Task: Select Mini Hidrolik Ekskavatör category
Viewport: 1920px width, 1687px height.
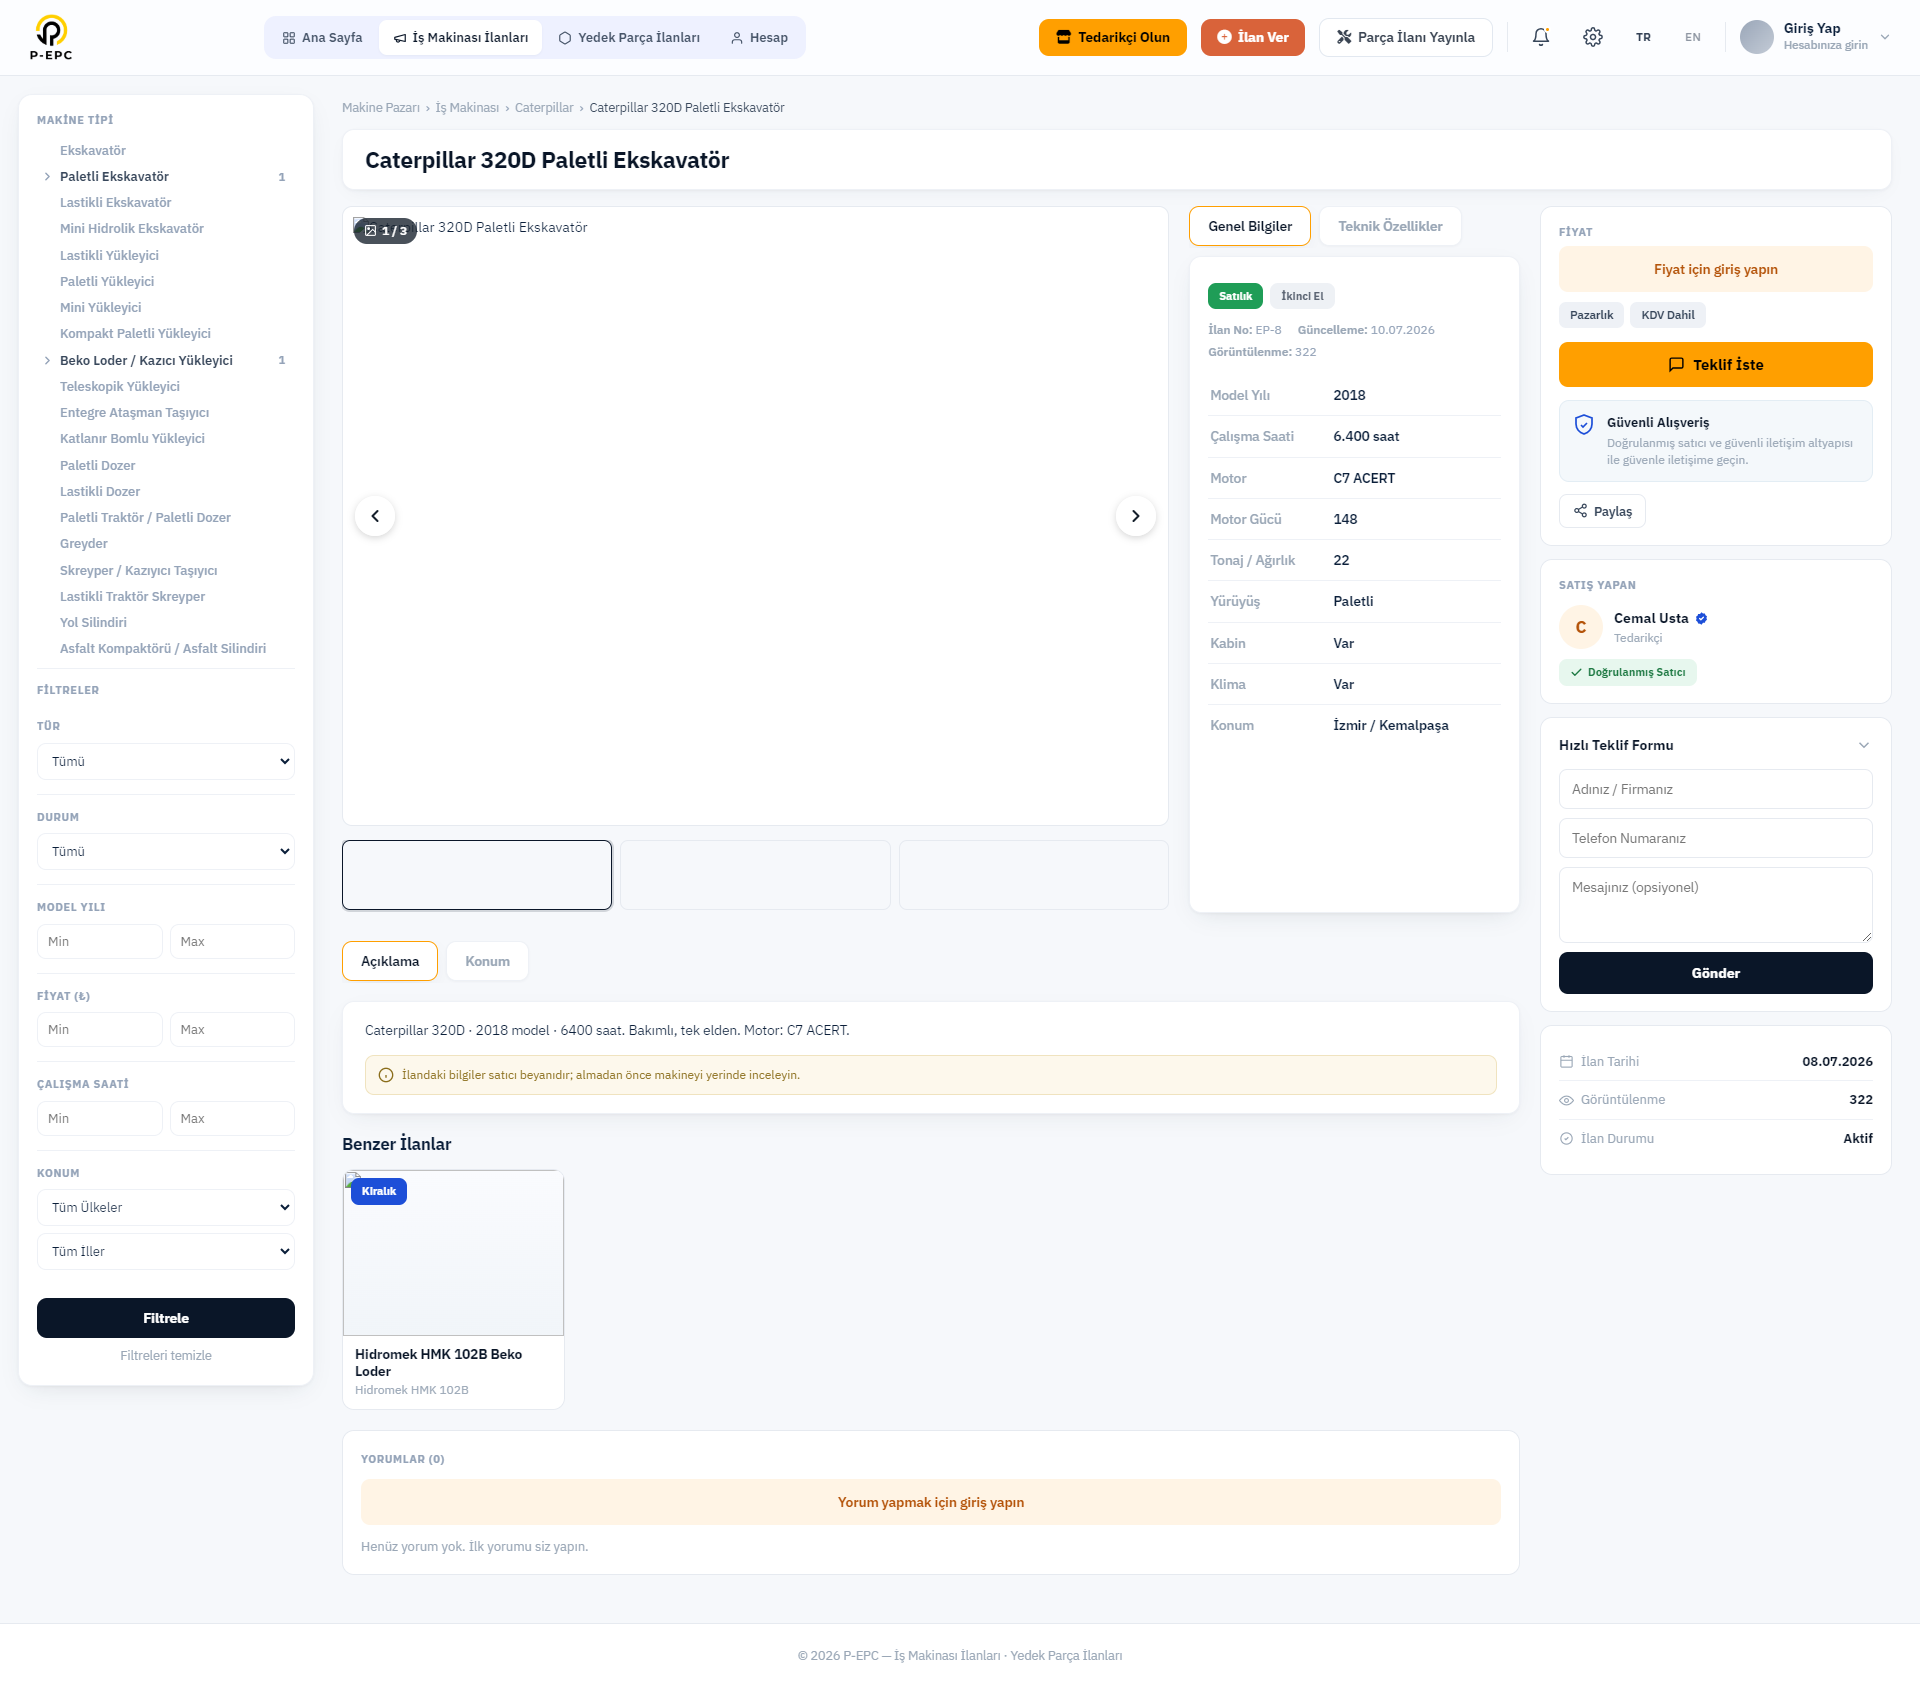Action: pyautogui.click(x=132, y=229)
